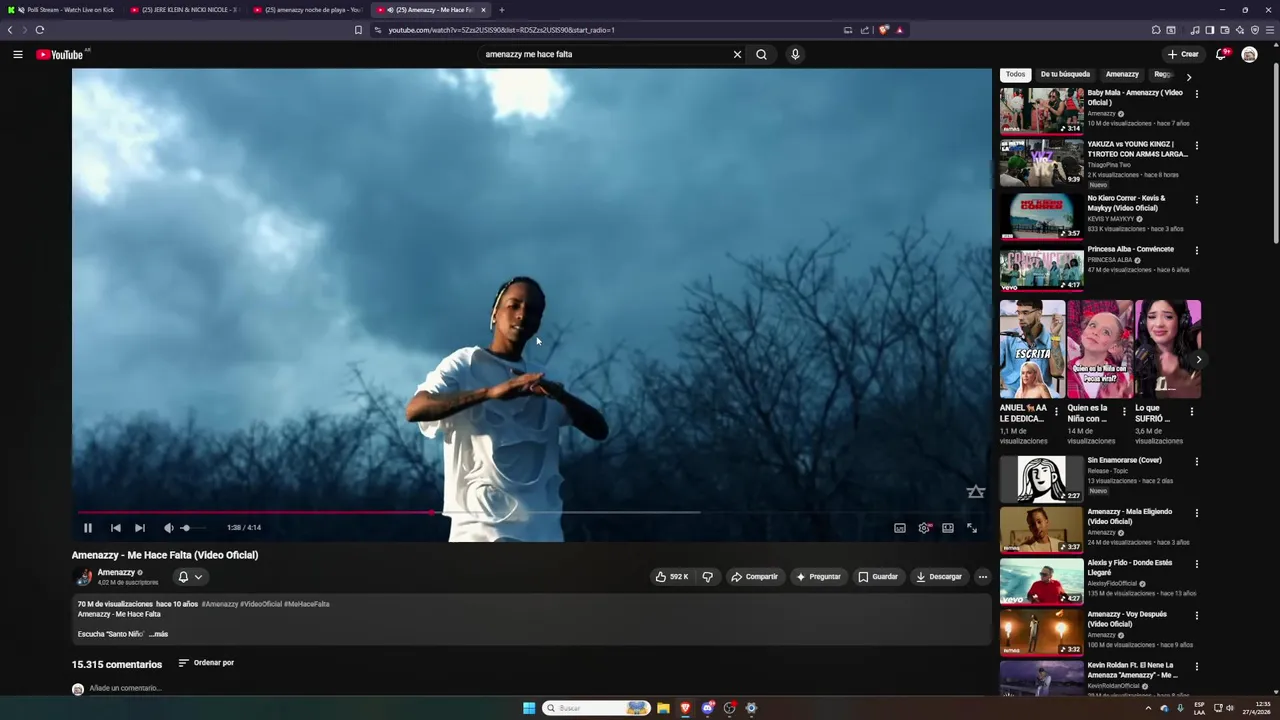This screenshot has width=1280, height=720.
Task: Pause the video with the pause button
Action: pyautogui.click(x=87, y=528)
